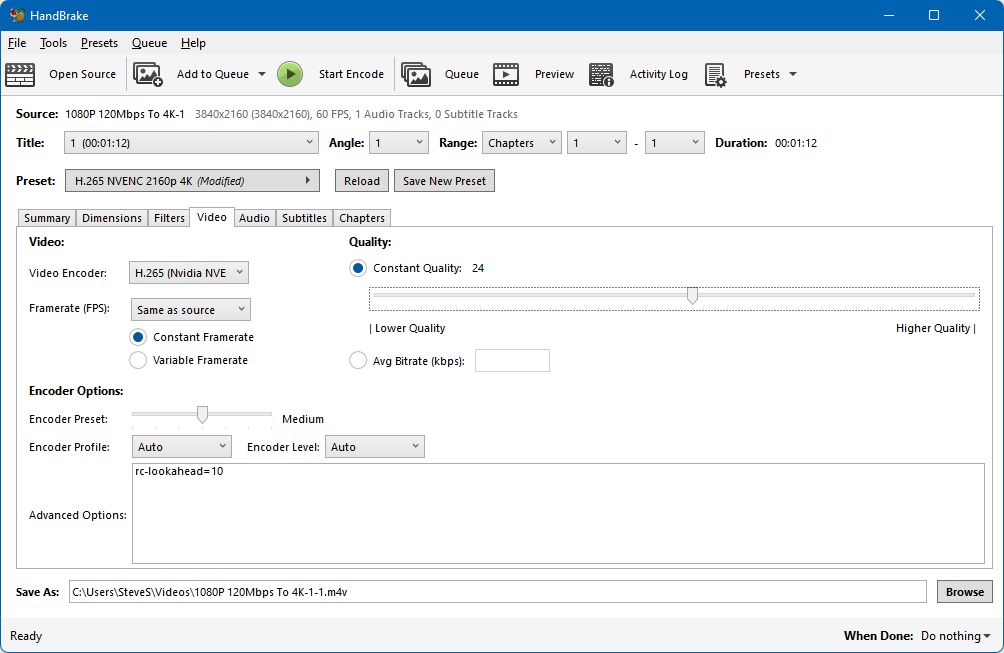Select the Avg Bitrate (kbps) radio button
The height and width of the screenshot is (653, 1004).
point(358,360)
